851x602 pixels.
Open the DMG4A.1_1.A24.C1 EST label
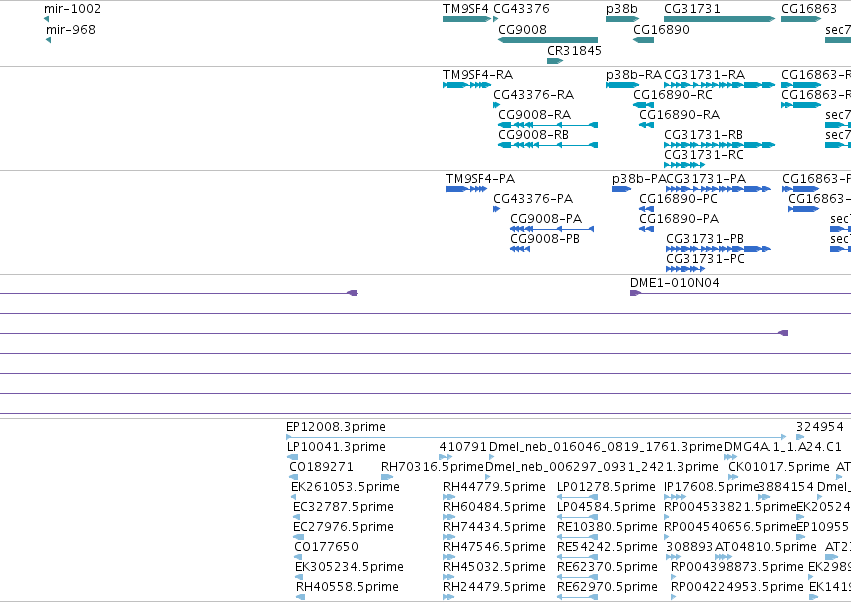pyautogui.click(x=783, y=447)
